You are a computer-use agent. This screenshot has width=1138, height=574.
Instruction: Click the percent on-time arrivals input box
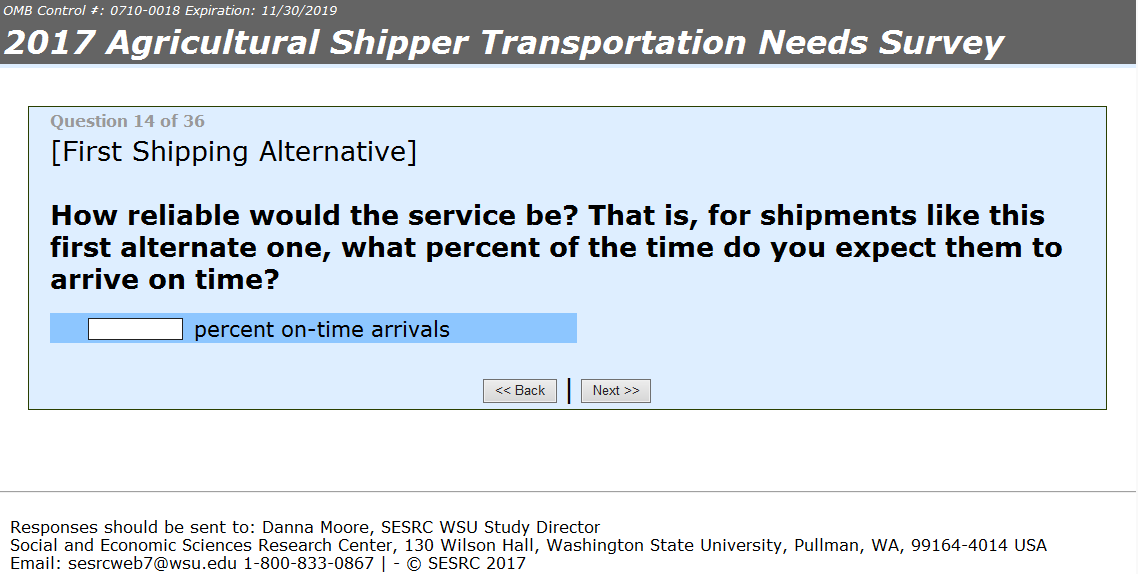click(135, 329)
